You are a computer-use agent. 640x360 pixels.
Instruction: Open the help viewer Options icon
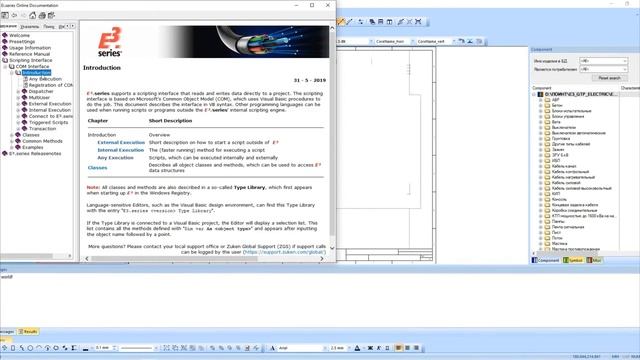(51, 16)
